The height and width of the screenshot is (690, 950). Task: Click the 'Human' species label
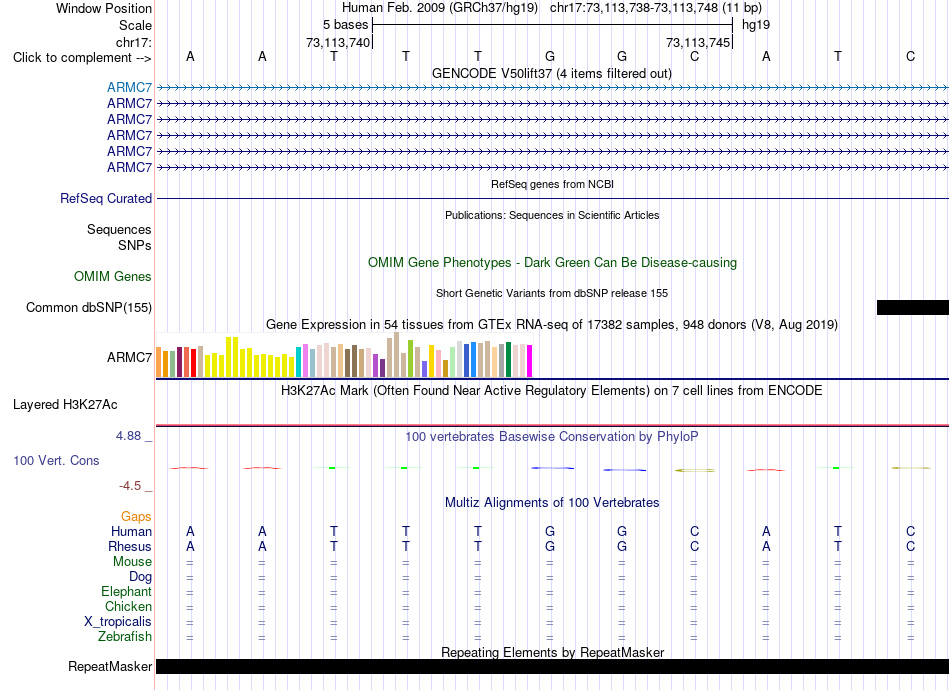click(131, 531)
